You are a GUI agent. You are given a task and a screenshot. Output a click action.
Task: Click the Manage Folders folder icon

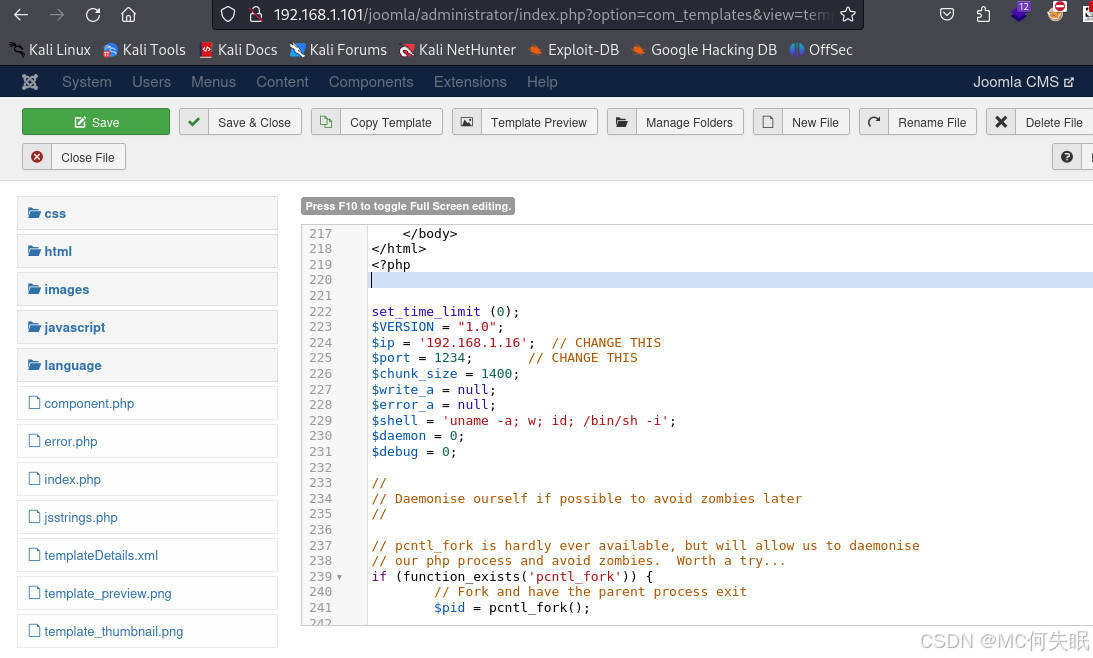click(x=622, y=122)
